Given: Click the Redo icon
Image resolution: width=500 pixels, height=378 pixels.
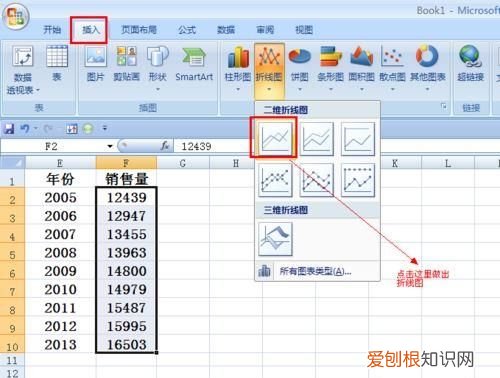Looking at the screenshot, I should click(49, 128).
